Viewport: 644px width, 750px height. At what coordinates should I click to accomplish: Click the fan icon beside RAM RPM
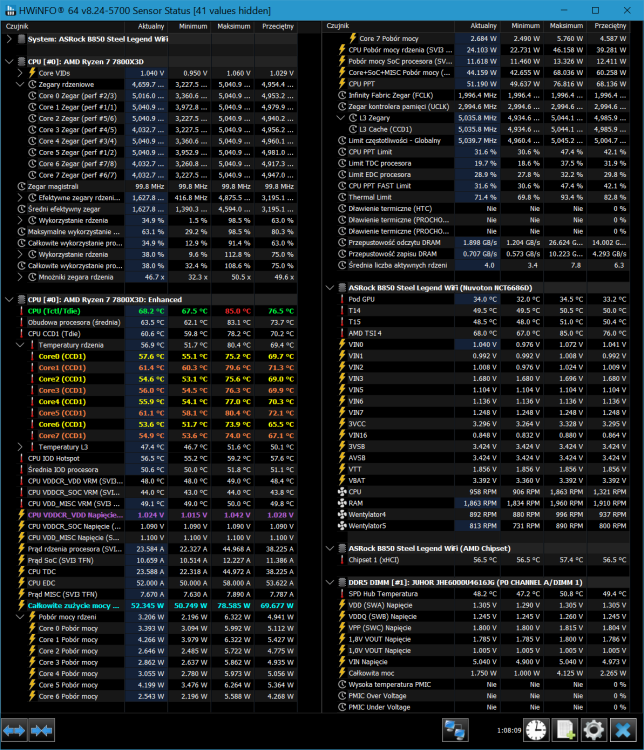tap(342, 503)
